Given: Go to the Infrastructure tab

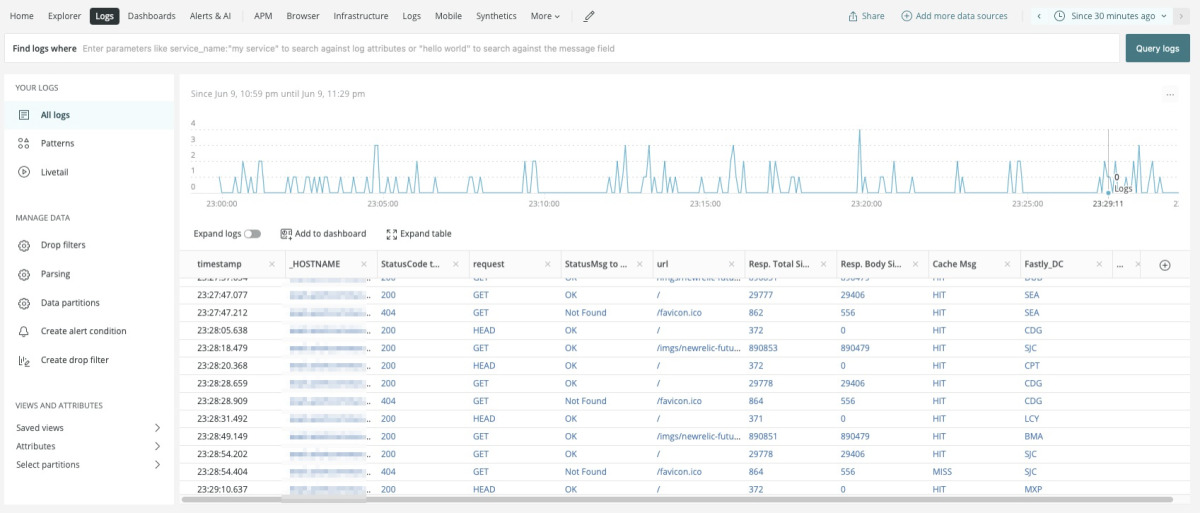Looking at the screenshot, I should pos(361,16).
